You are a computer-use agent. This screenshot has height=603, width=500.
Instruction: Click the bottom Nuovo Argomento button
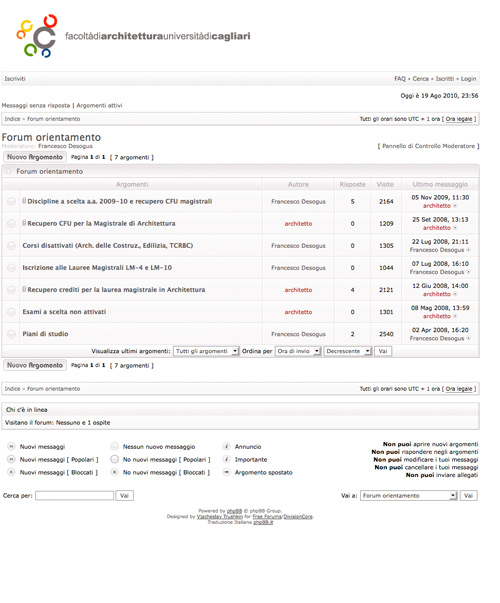click(x=35, y=365)
